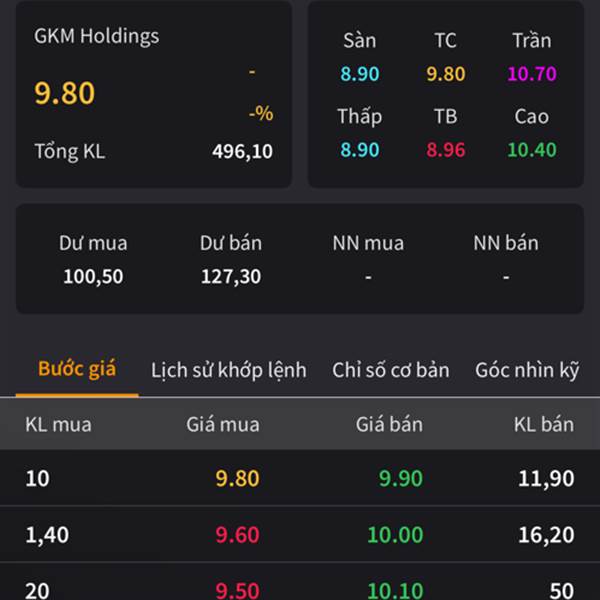Click the Tổng KL value 496,10
Image resolution: width=600 pixels, height=600 pixels.
coord(242,151)
